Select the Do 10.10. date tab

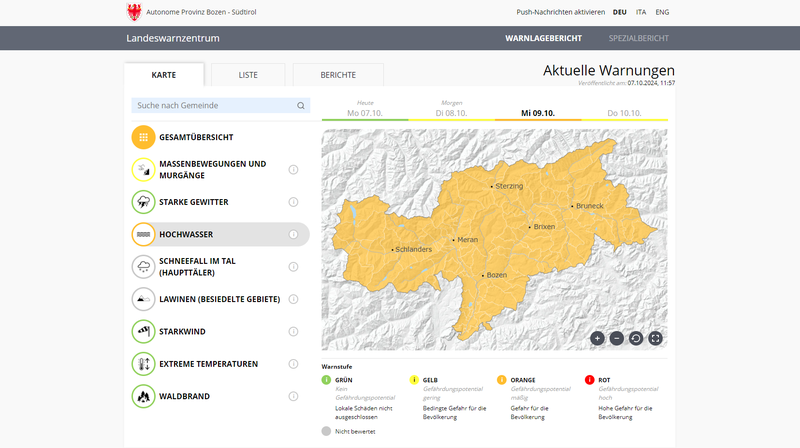624,113
